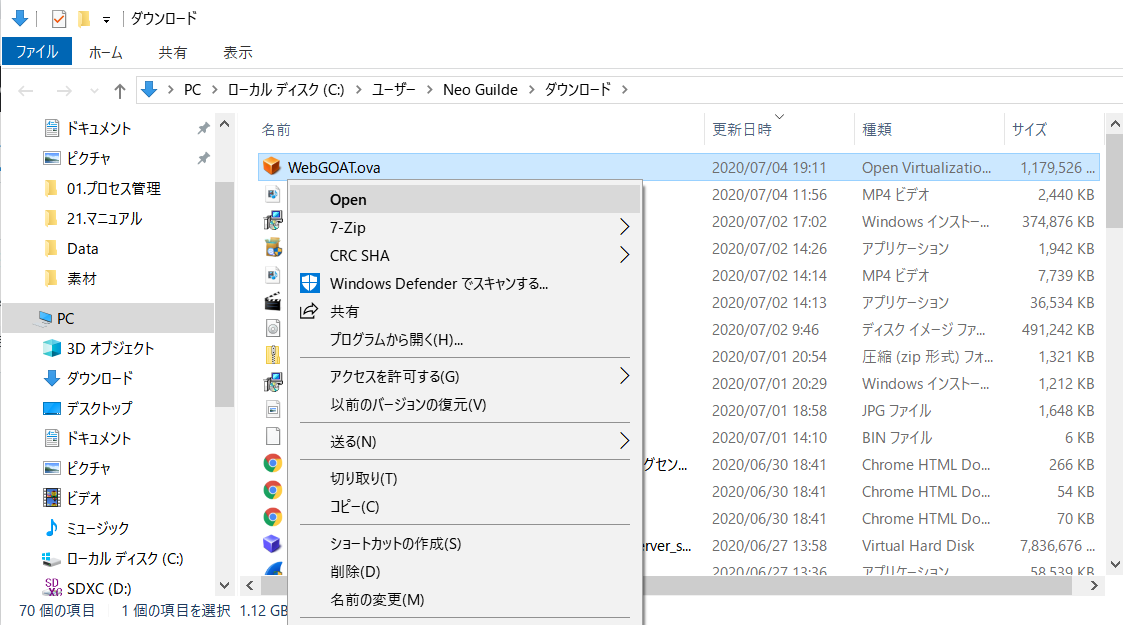Open 素材 folder in sidebar
The image size is (1123, 625).
coord(82,278)
